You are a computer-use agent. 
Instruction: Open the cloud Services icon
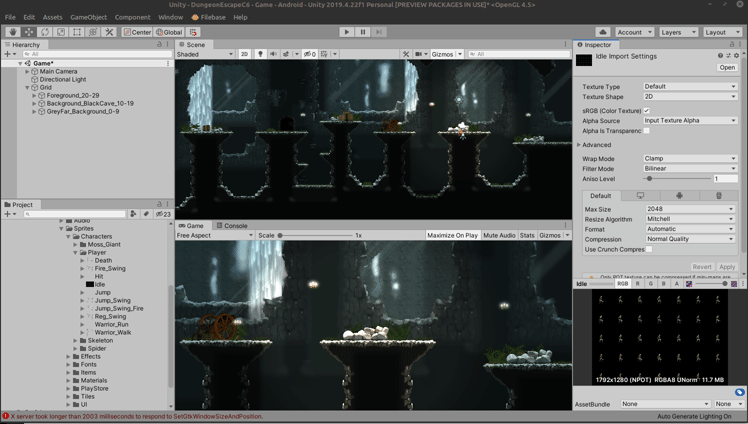coord(603,32)
